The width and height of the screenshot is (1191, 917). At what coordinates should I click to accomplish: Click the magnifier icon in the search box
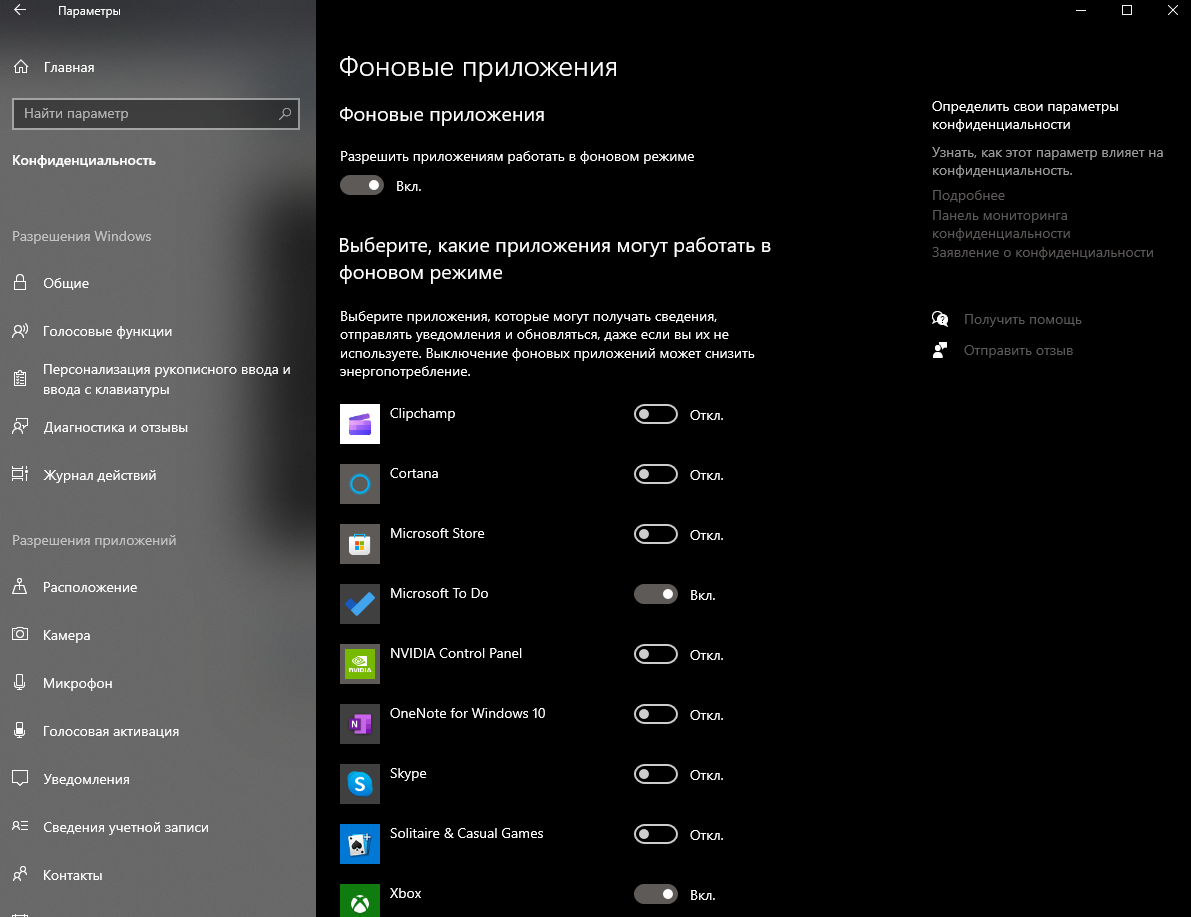[x=285, y=113]
